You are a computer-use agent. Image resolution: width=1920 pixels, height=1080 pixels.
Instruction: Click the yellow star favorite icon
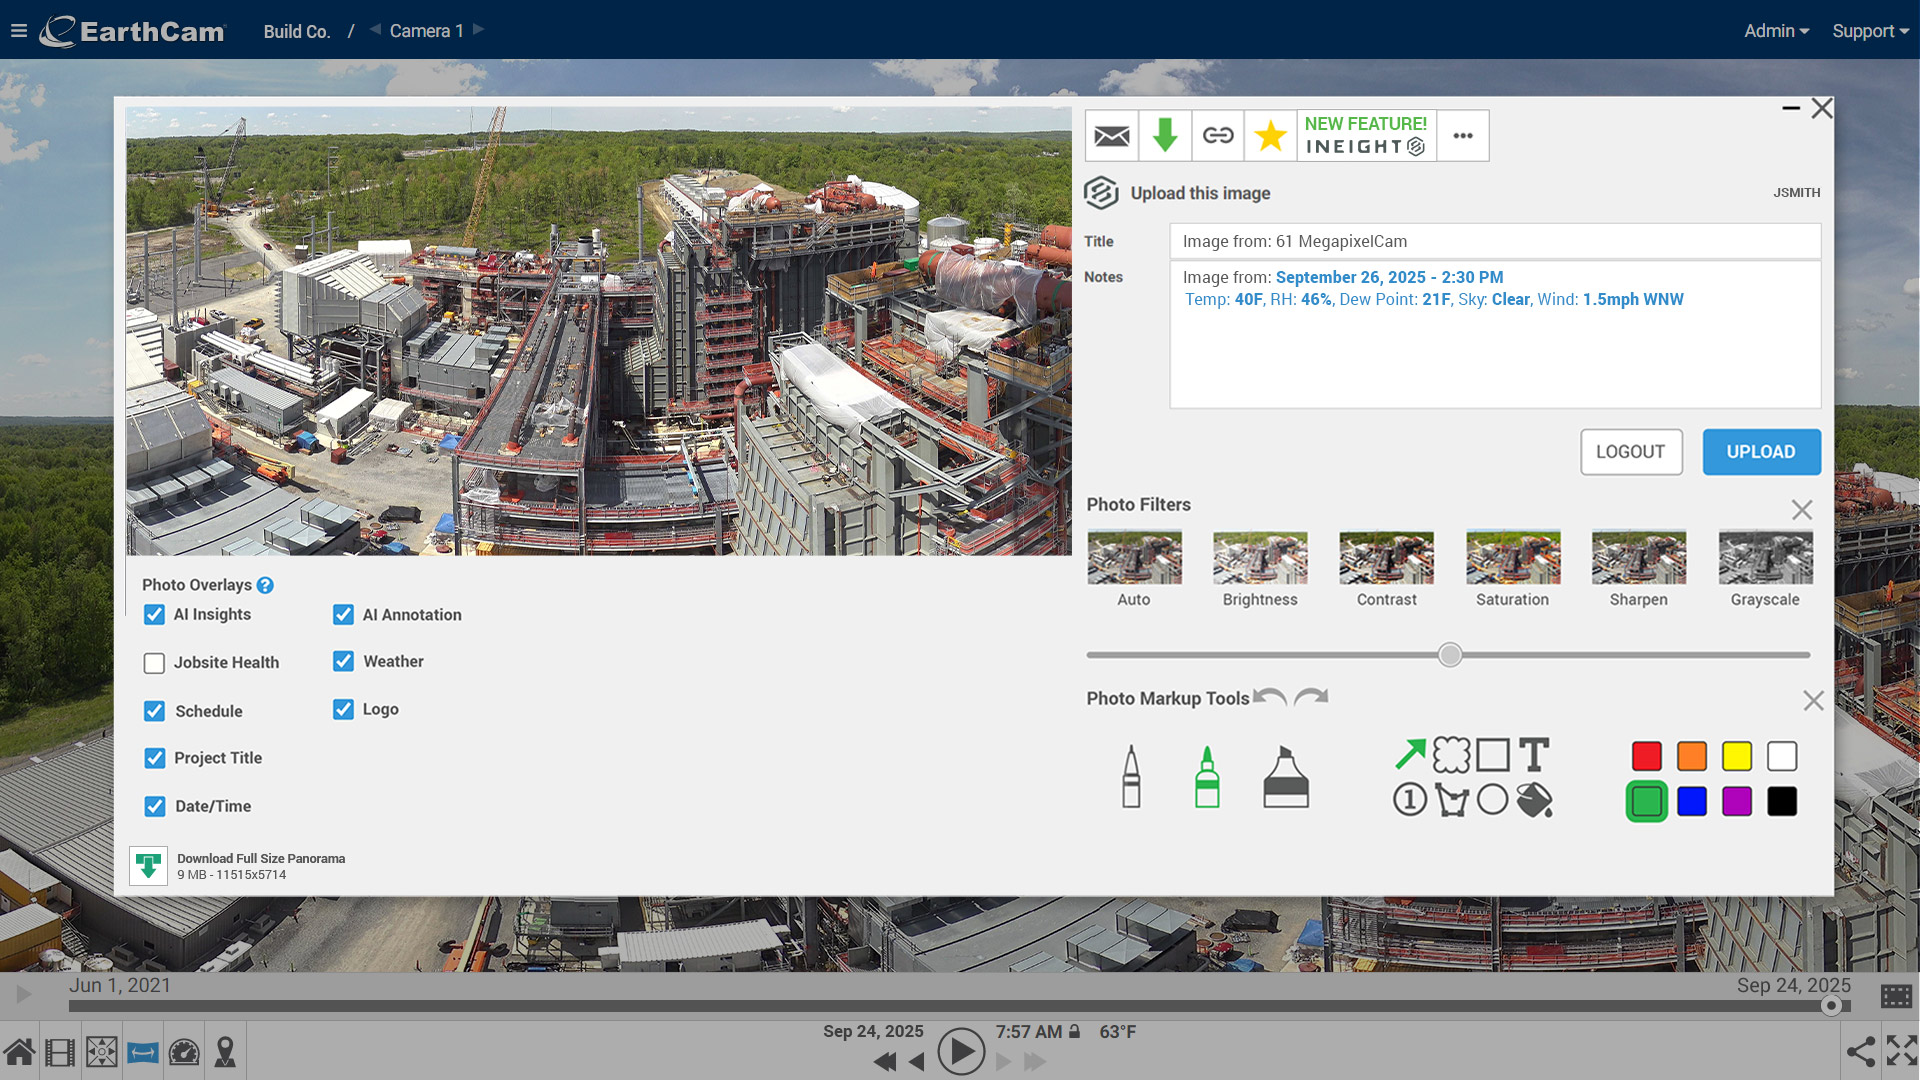pyautogui.click(x=1270, y=136)
